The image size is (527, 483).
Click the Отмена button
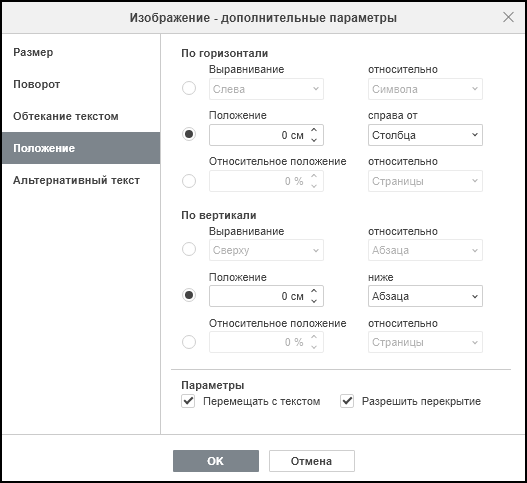point(312,461)
